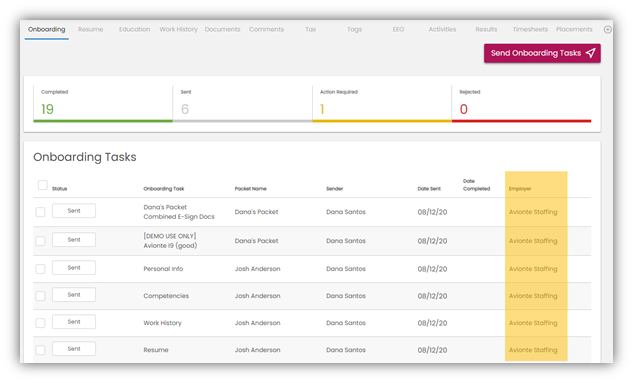Image resolution: width=633 pixels, height=383 pixels.
Task: Open the Onboarding tab
Action: pyautogui.click(x=46, y=29)
